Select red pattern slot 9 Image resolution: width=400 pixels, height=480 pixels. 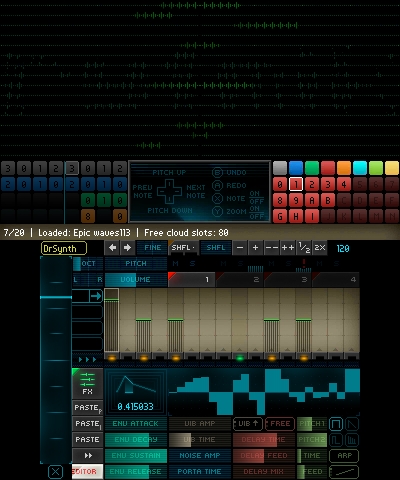296,200
